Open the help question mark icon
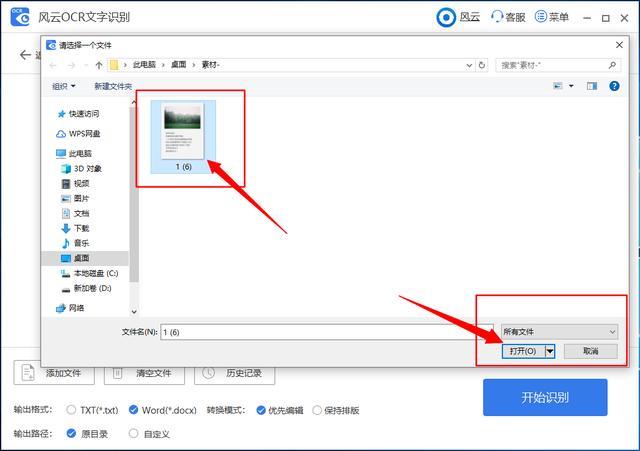 pyautogui.click(x=614, y=86)
